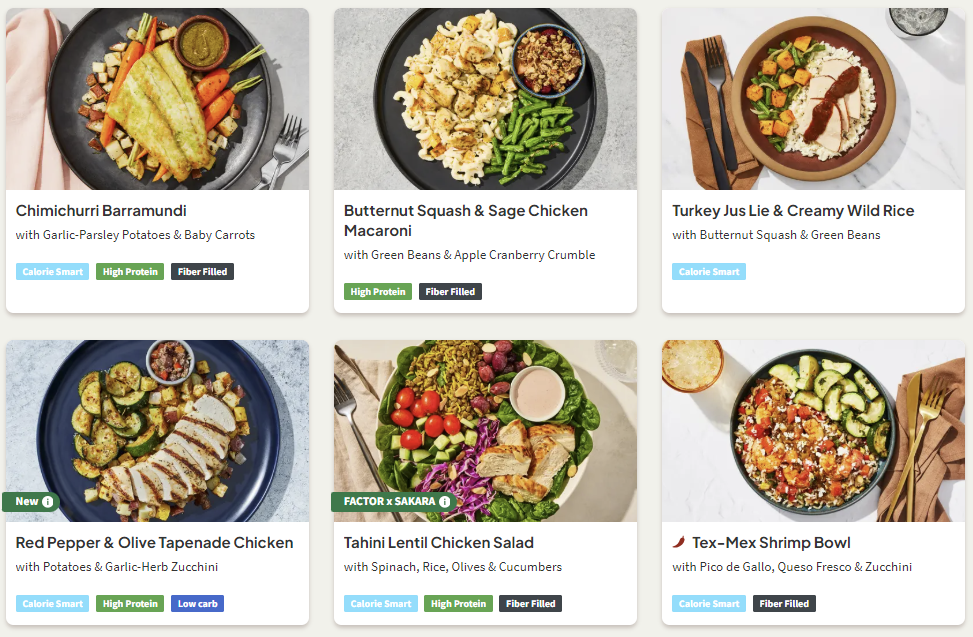
Task: Click the New badge on Tapenade Chicken
Action: click(27, 501)
